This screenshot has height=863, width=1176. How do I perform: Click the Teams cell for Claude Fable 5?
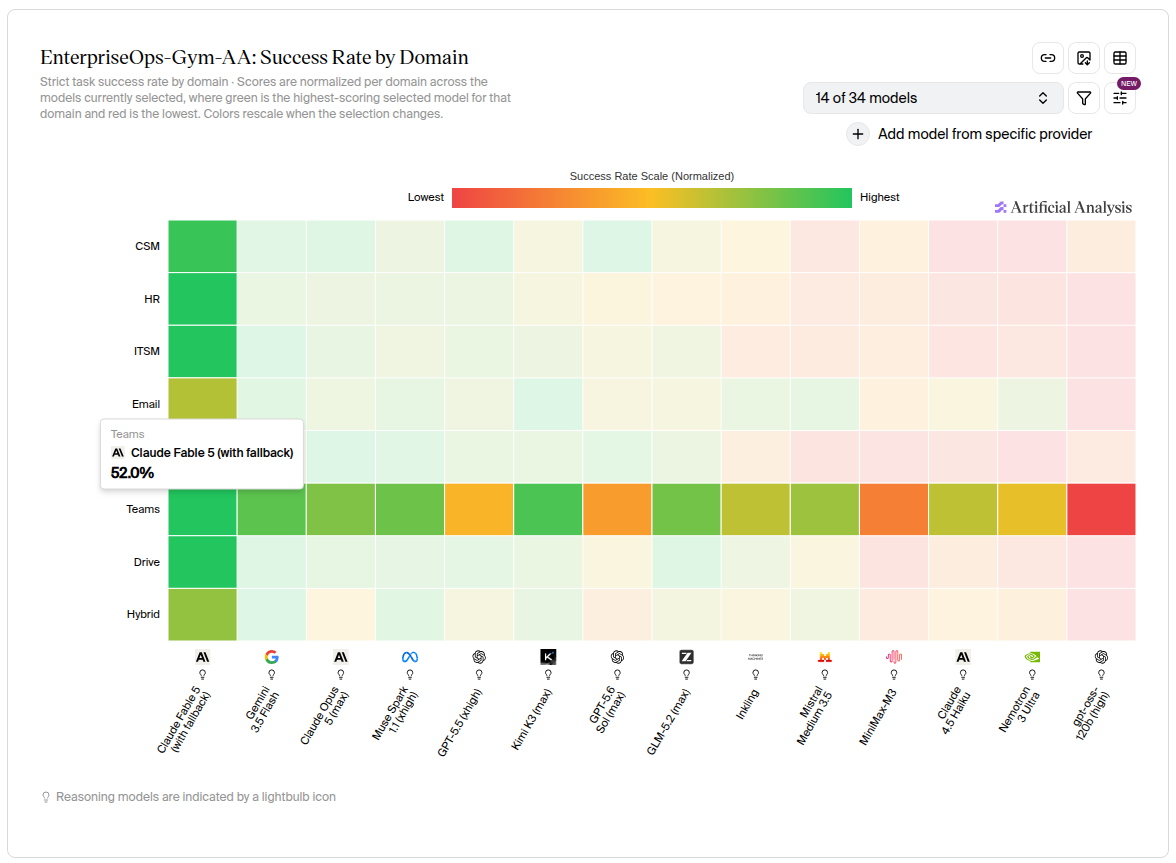click(x=202, y=513)
